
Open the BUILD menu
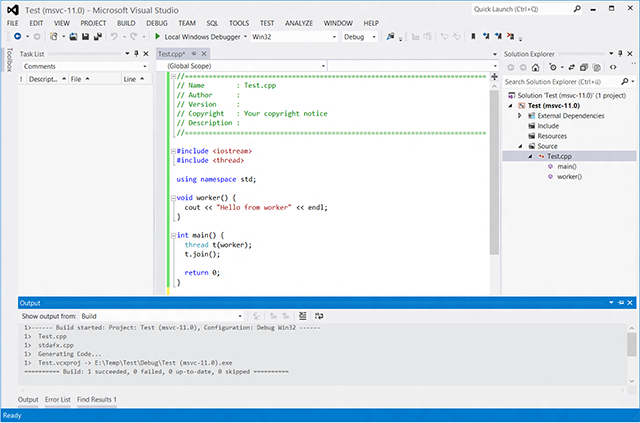point(125,22)
